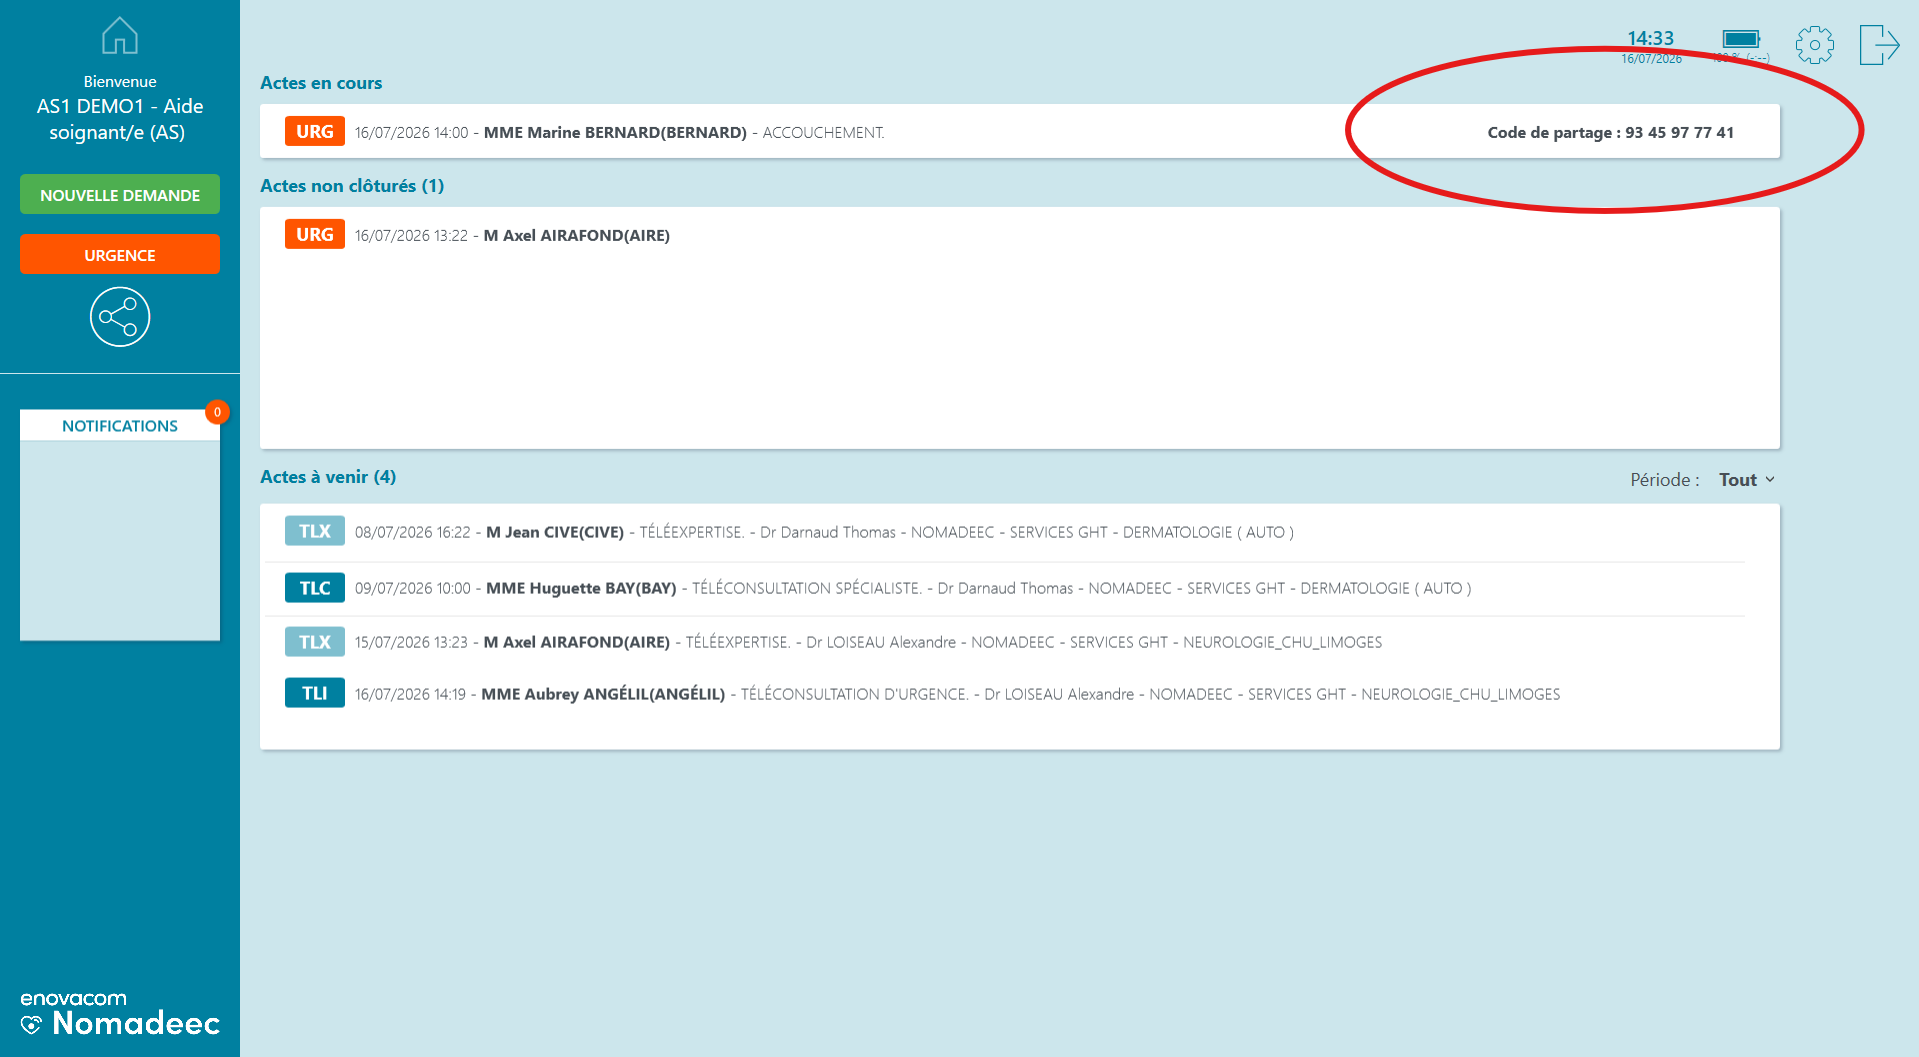
Task: Log out with the exit icon
Action: pyautogui.click(x=1879, y=45)
